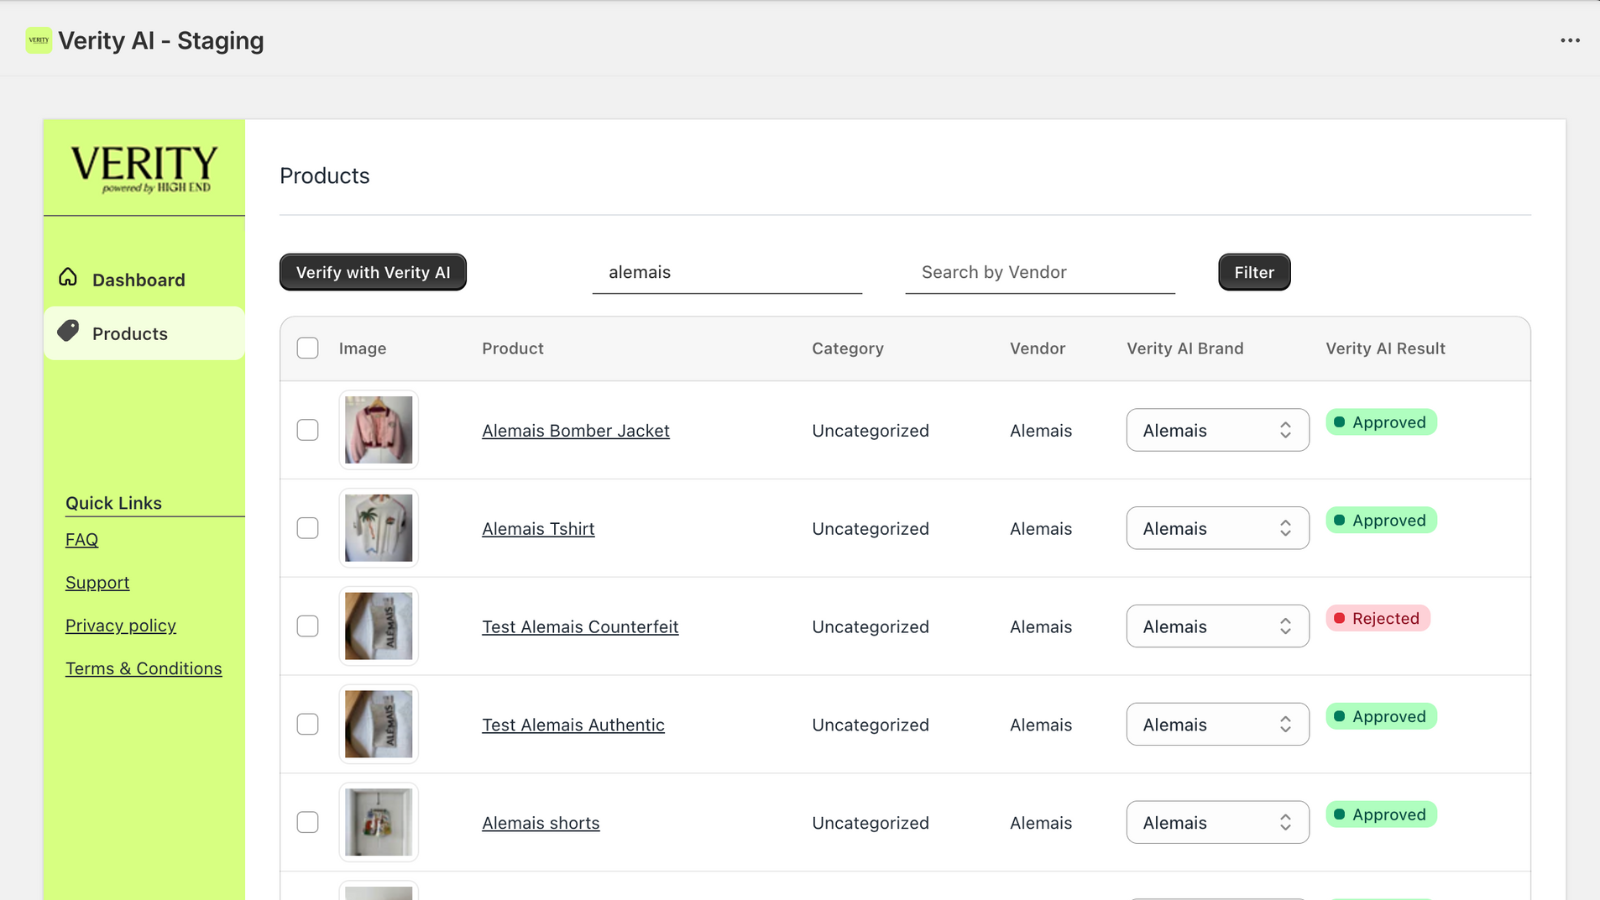Check the Test Alemais Authentic row checkbox
Viewport: 1600px width, 900px height.
308,724
